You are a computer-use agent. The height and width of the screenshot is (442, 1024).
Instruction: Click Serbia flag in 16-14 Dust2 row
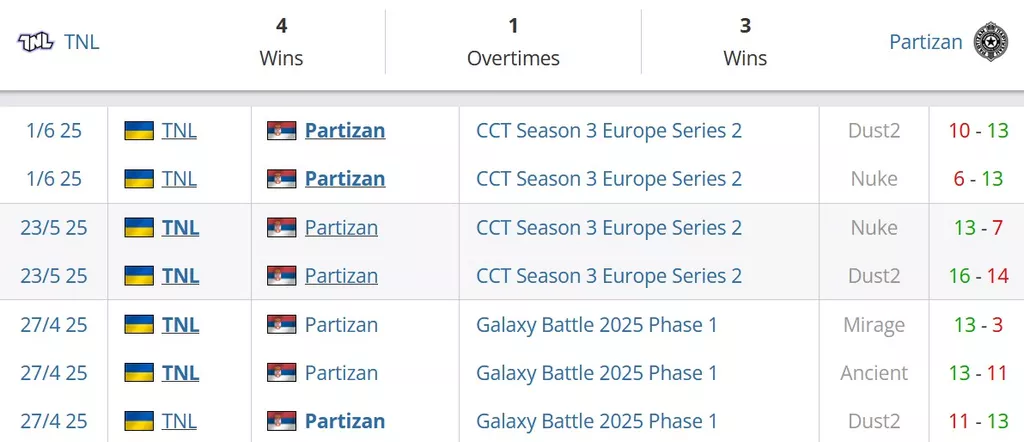281,276
